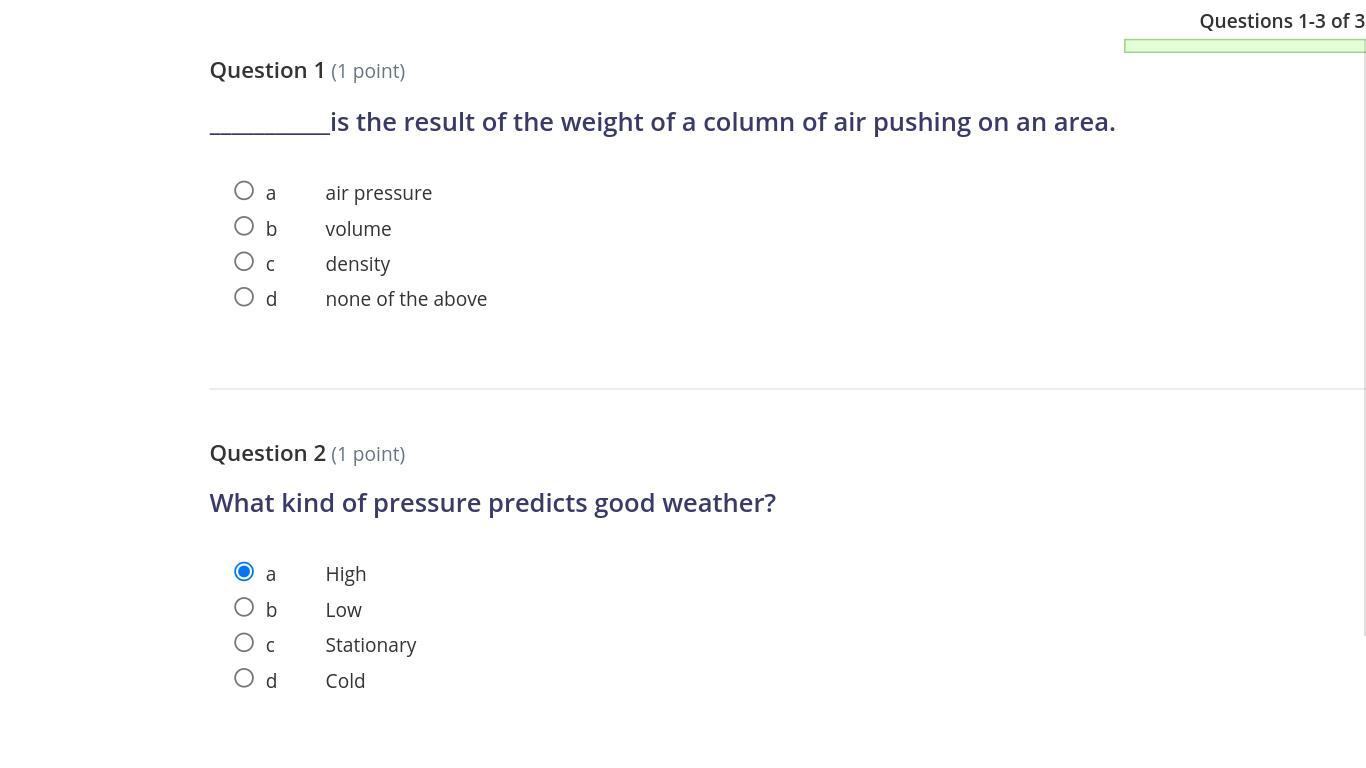Click the 'Cold' answer label
Viewport: 1366px width, 768px height.
(345, 681)
